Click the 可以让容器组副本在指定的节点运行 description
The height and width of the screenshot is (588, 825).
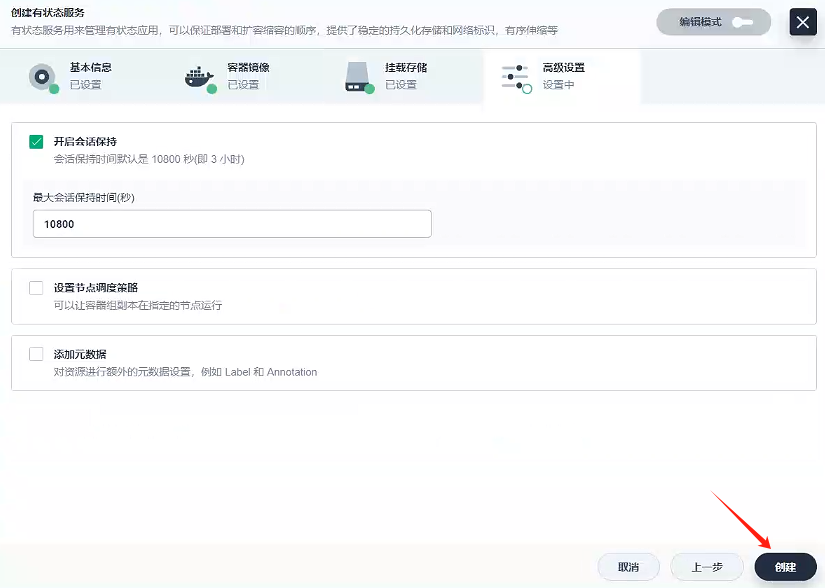point(138,305)
